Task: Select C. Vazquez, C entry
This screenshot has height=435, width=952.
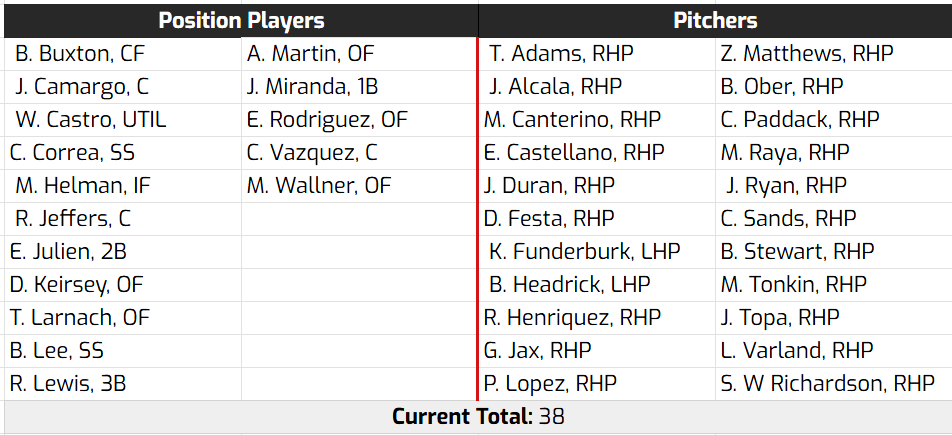Action: [x=312, y=152]
